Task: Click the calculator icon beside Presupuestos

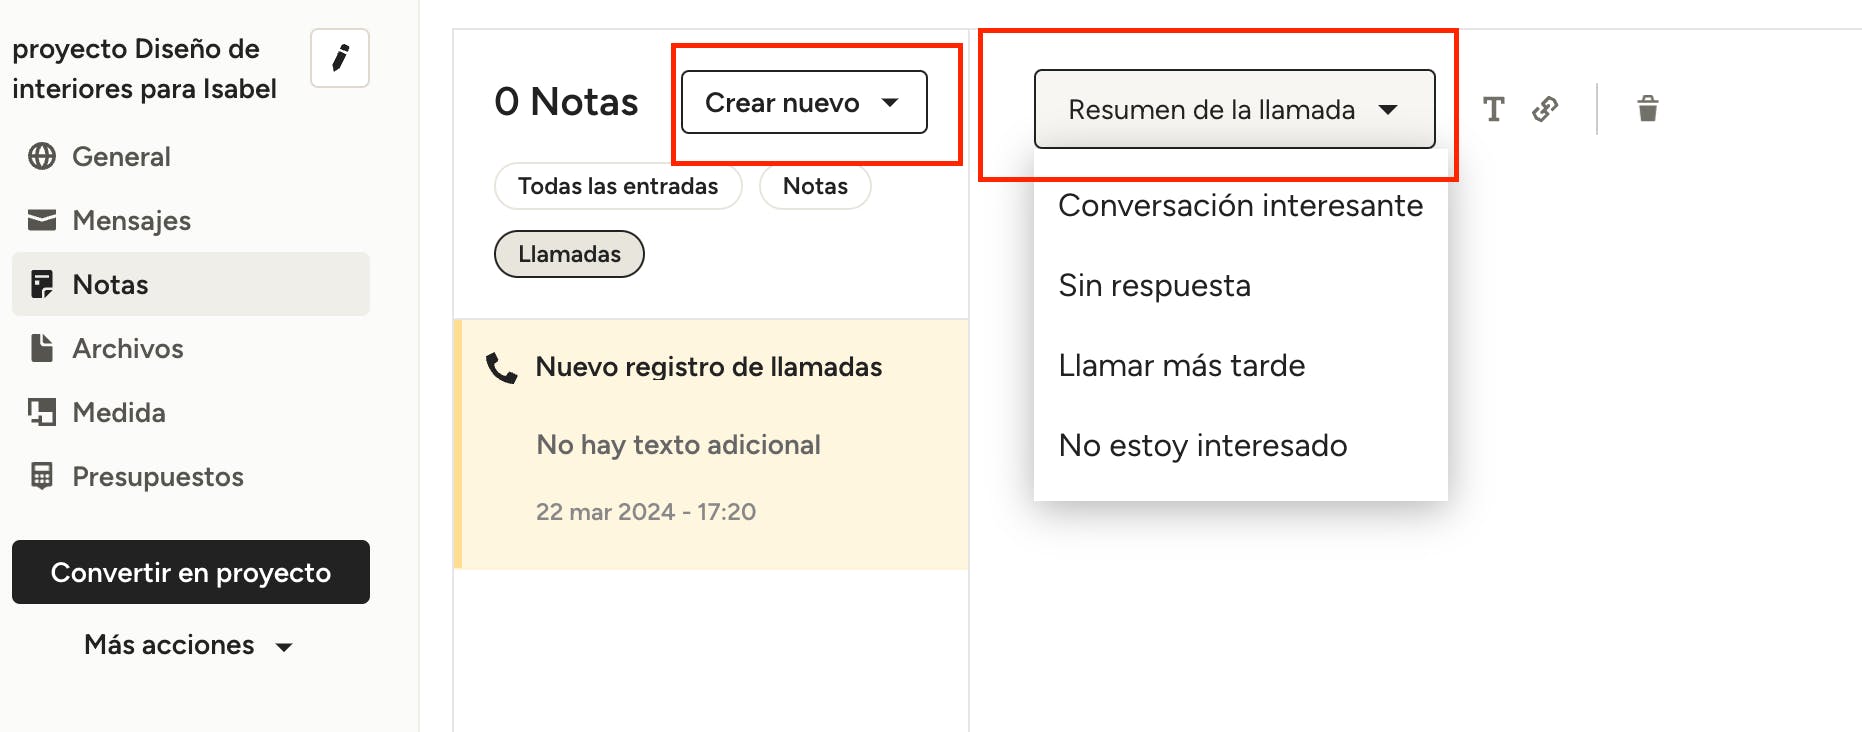Action: [x=42, y=477]
